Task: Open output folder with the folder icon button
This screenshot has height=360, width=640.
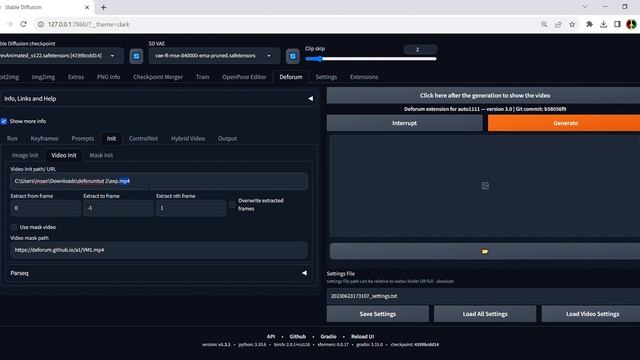Action: (484, 251)
